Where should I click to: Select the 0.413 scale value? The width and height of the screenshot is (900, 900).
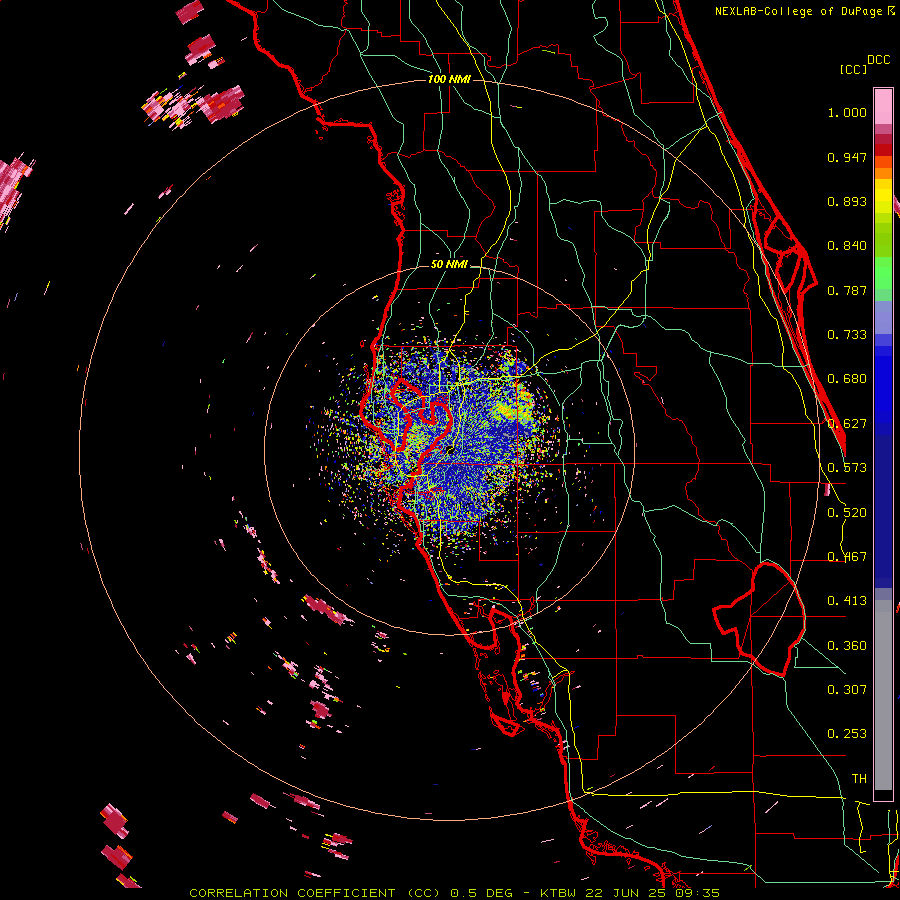[847, 601]
